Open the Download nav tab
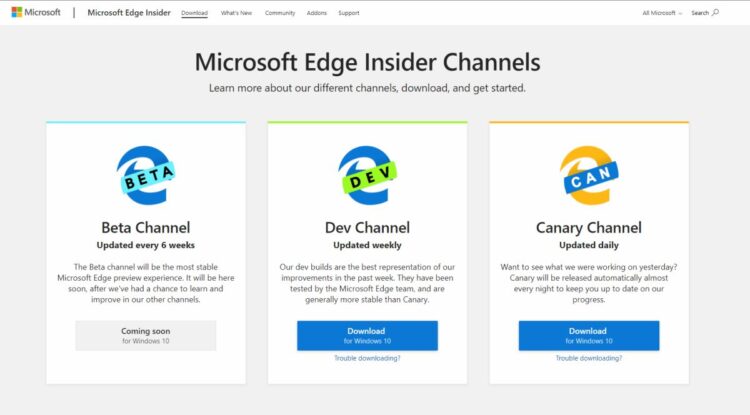The image size is (750, 415). 194,13
